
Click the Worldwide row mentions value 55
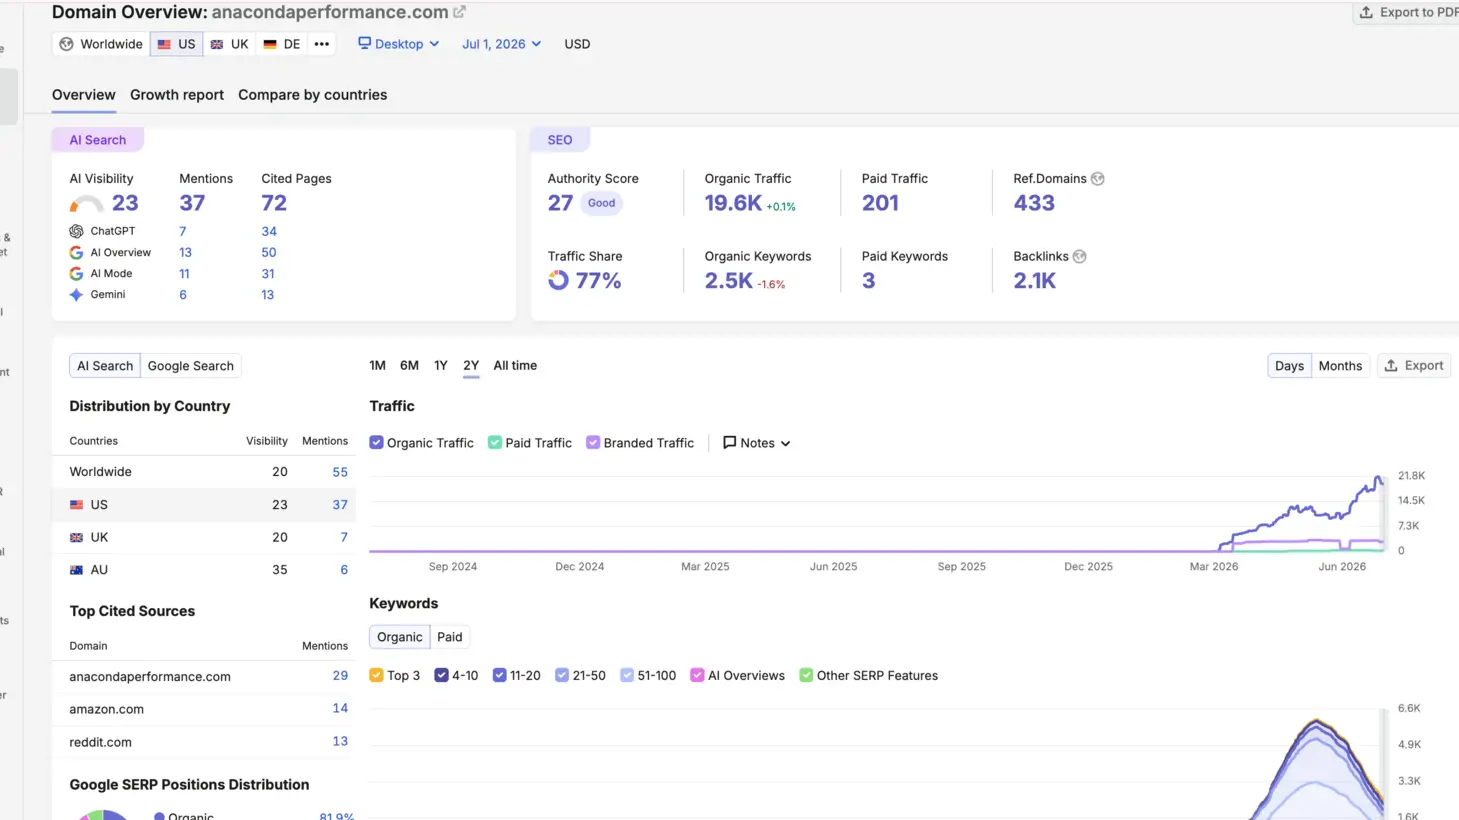340,472
